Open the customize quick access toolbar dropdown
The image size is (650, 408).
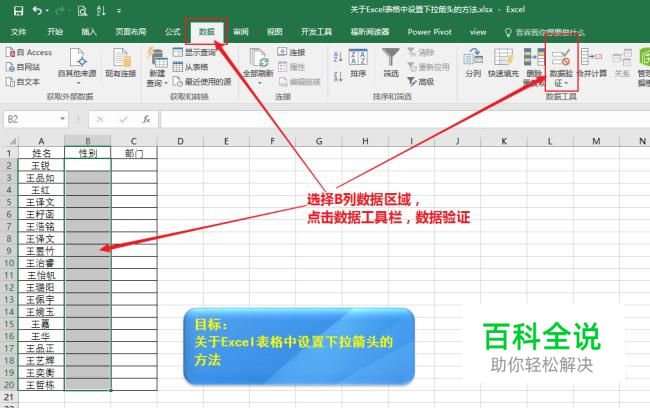(119, 11)
